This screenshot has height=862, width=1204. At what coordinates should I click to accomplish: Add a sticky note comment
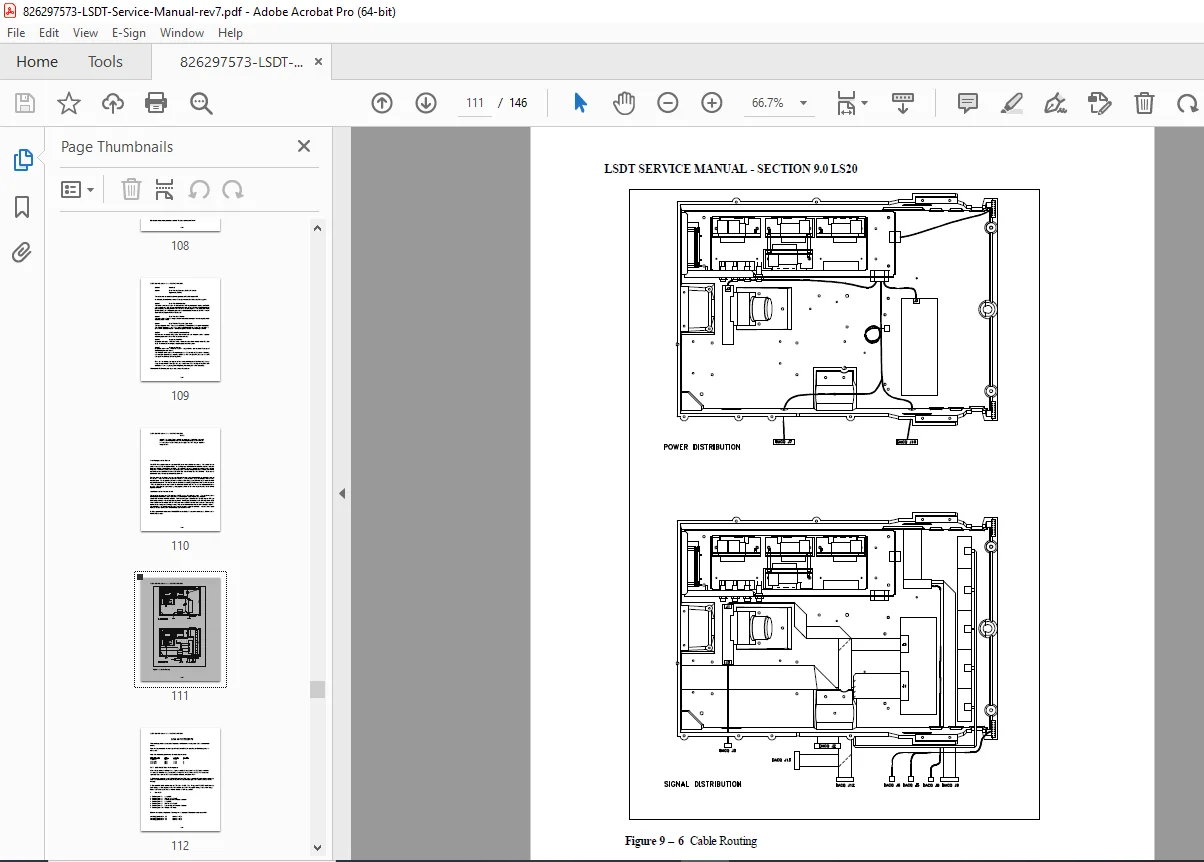pos(967,103)
